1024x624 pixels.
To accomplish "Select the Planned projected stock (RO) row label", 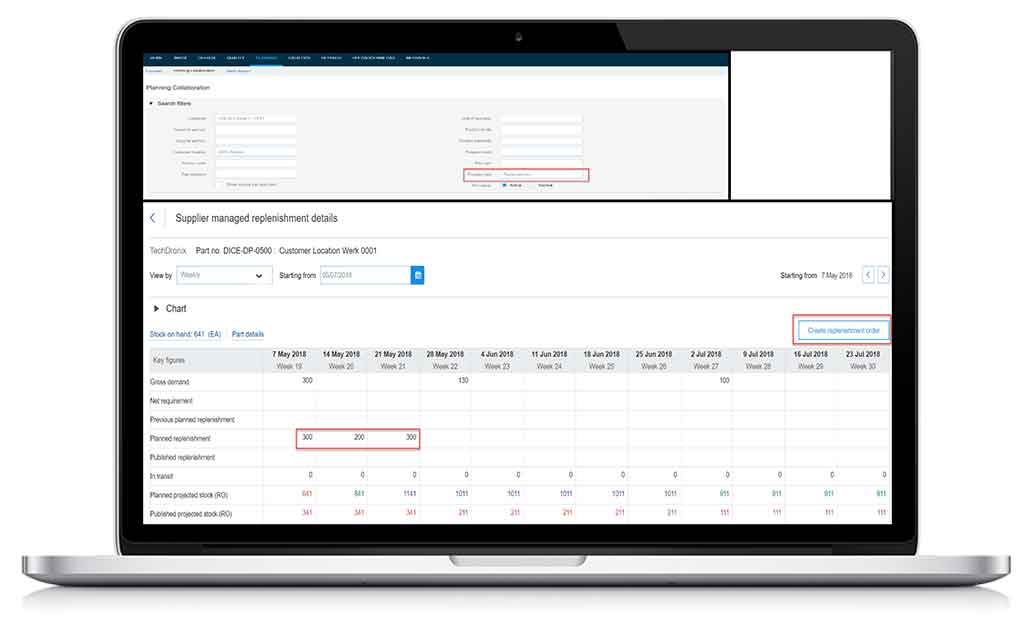I will pos(189,495).
